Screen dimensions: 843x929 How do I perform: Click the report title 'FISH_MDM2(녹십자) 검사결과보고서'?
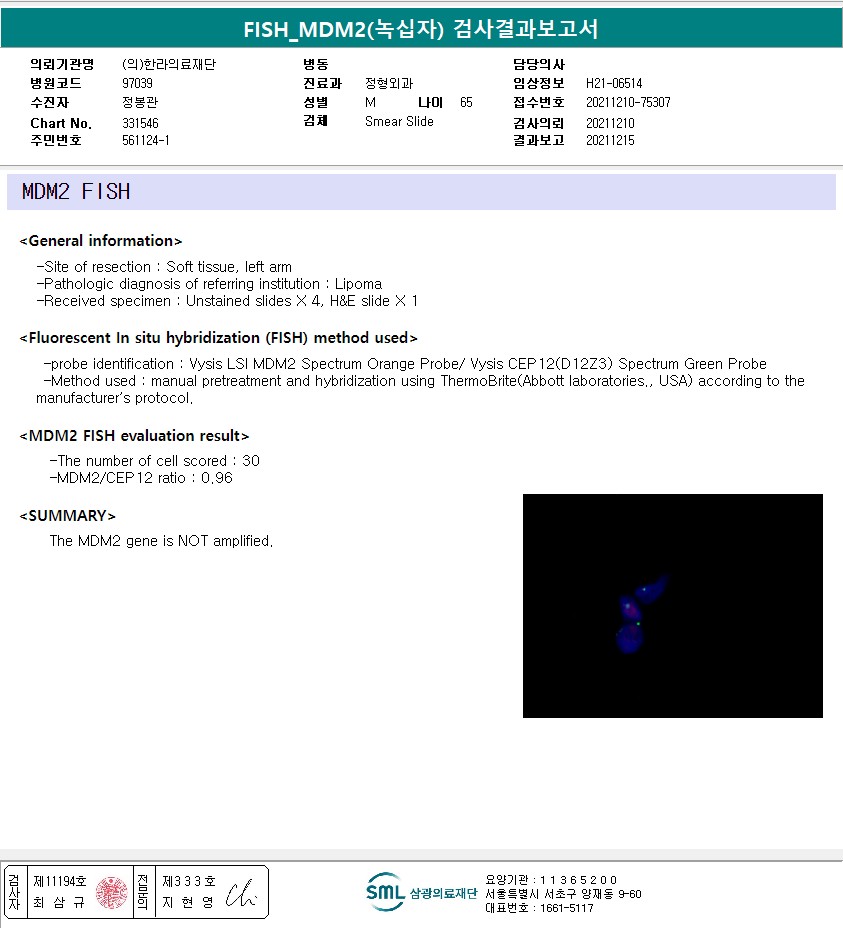[x=421, y=28]
